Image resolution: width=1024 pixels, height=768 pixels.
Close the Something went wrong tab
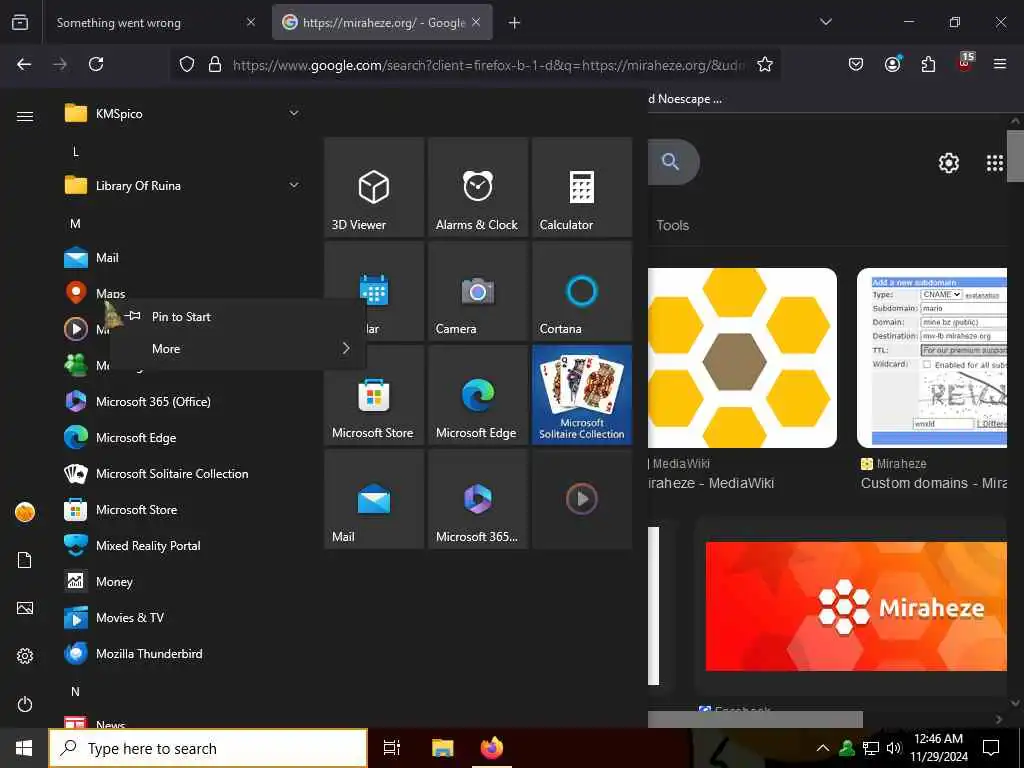(x=251, y=22)
